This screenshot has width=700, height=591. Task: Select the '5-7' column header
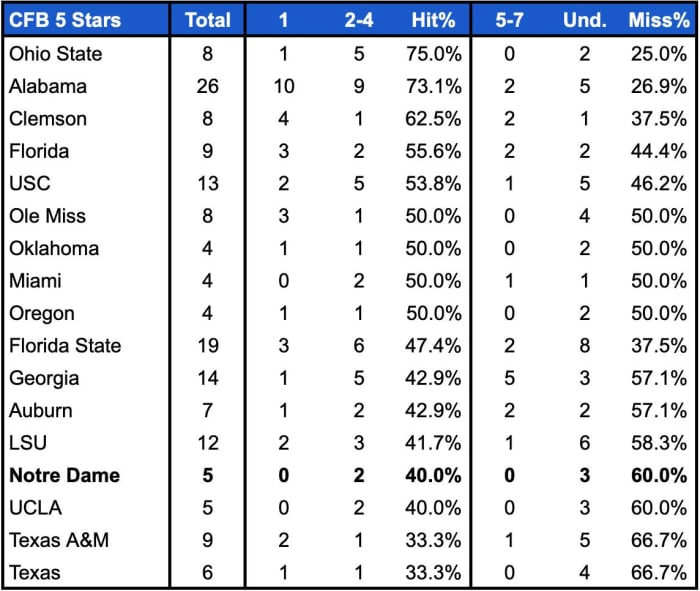click(x=509, y=19)
